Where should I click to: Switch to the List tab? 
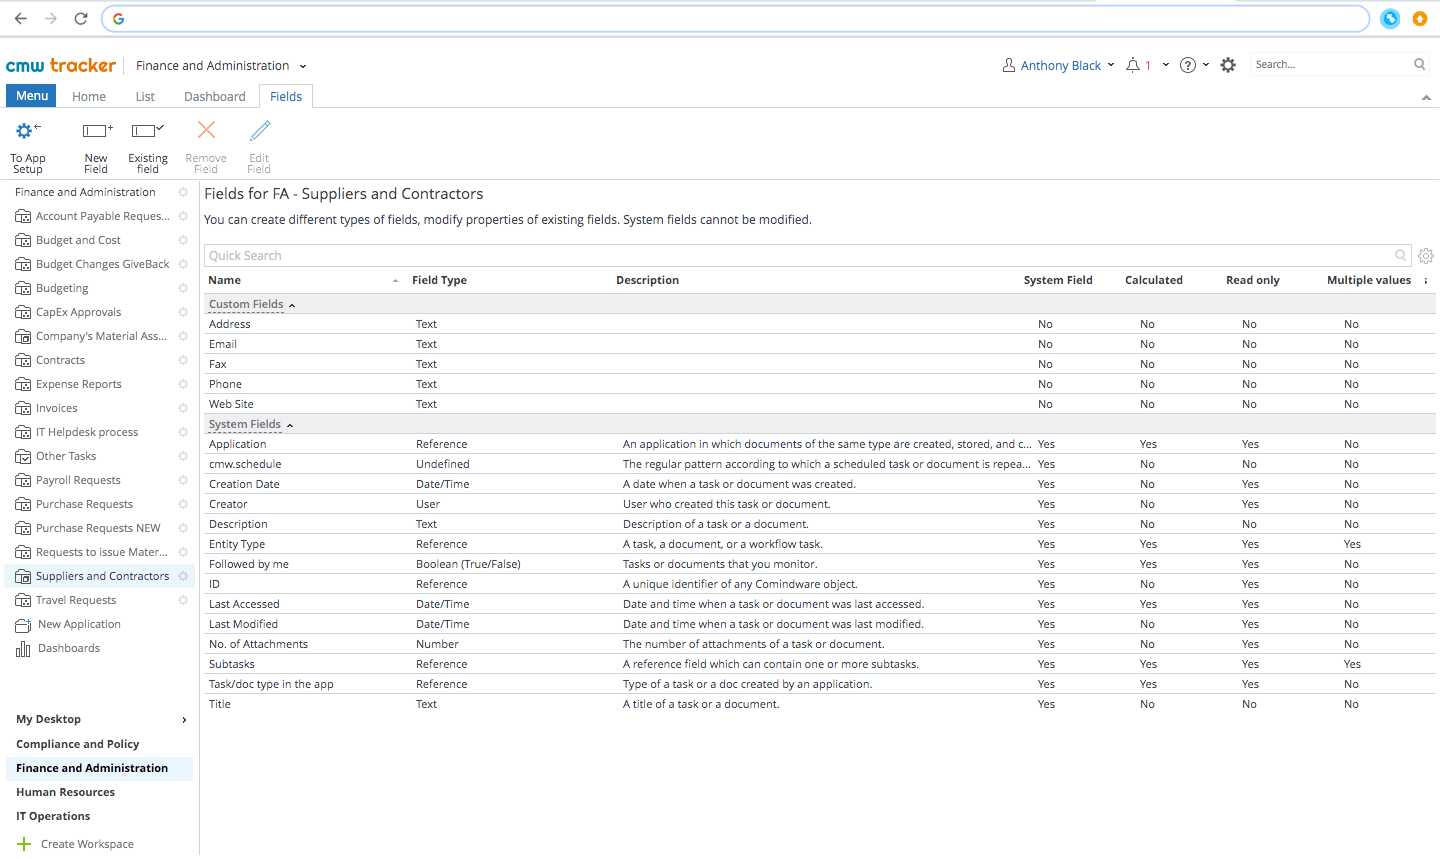[145, 96]
